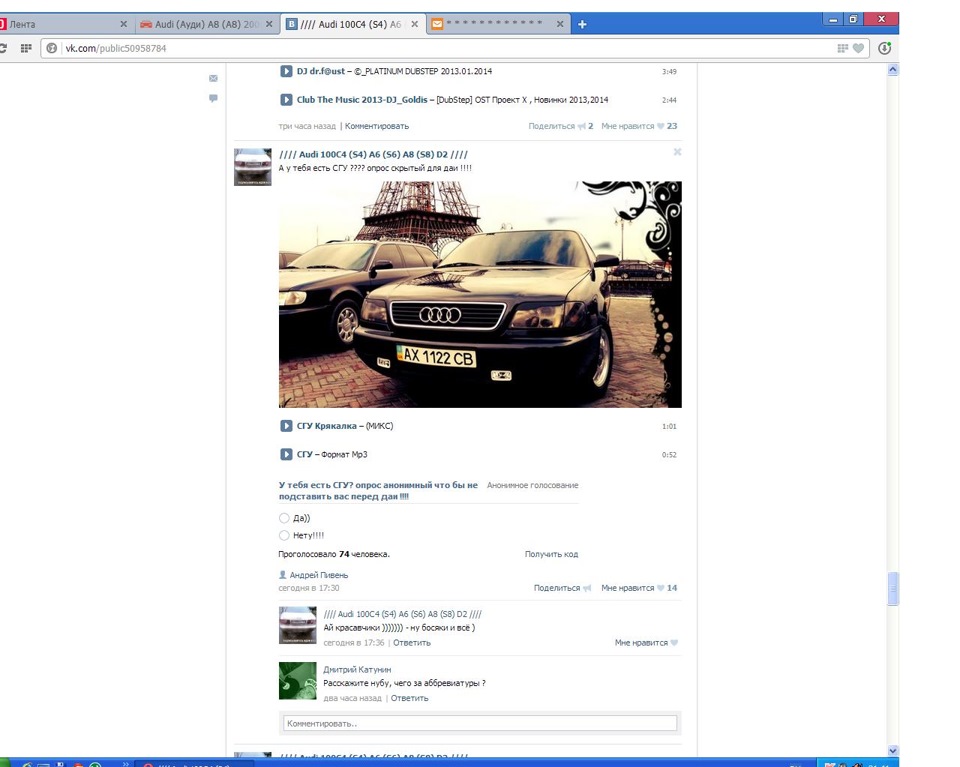
Task: Open the сегодня в 17:36 comment timestamp
Action: point(354,643)
